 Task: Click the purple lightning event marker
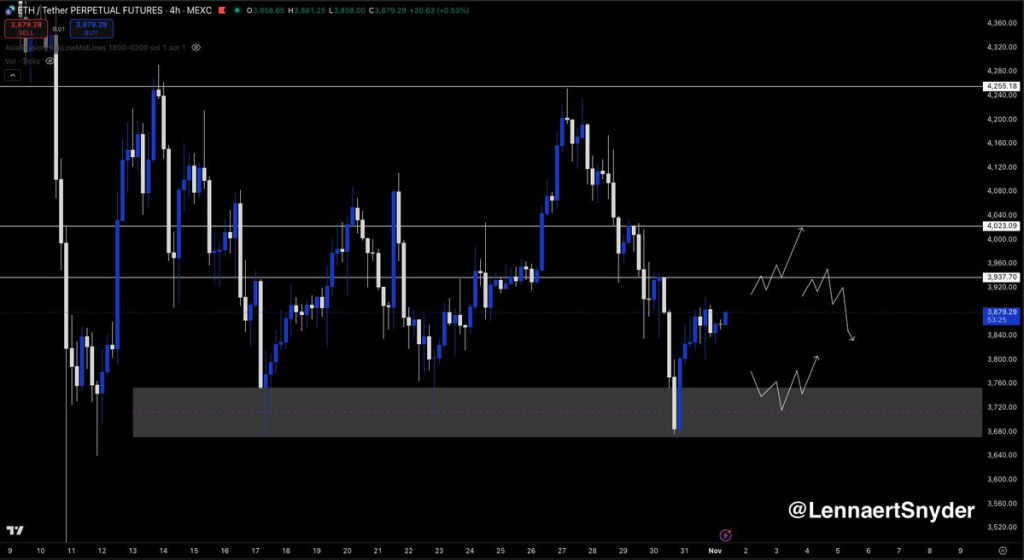coord(726,536)
